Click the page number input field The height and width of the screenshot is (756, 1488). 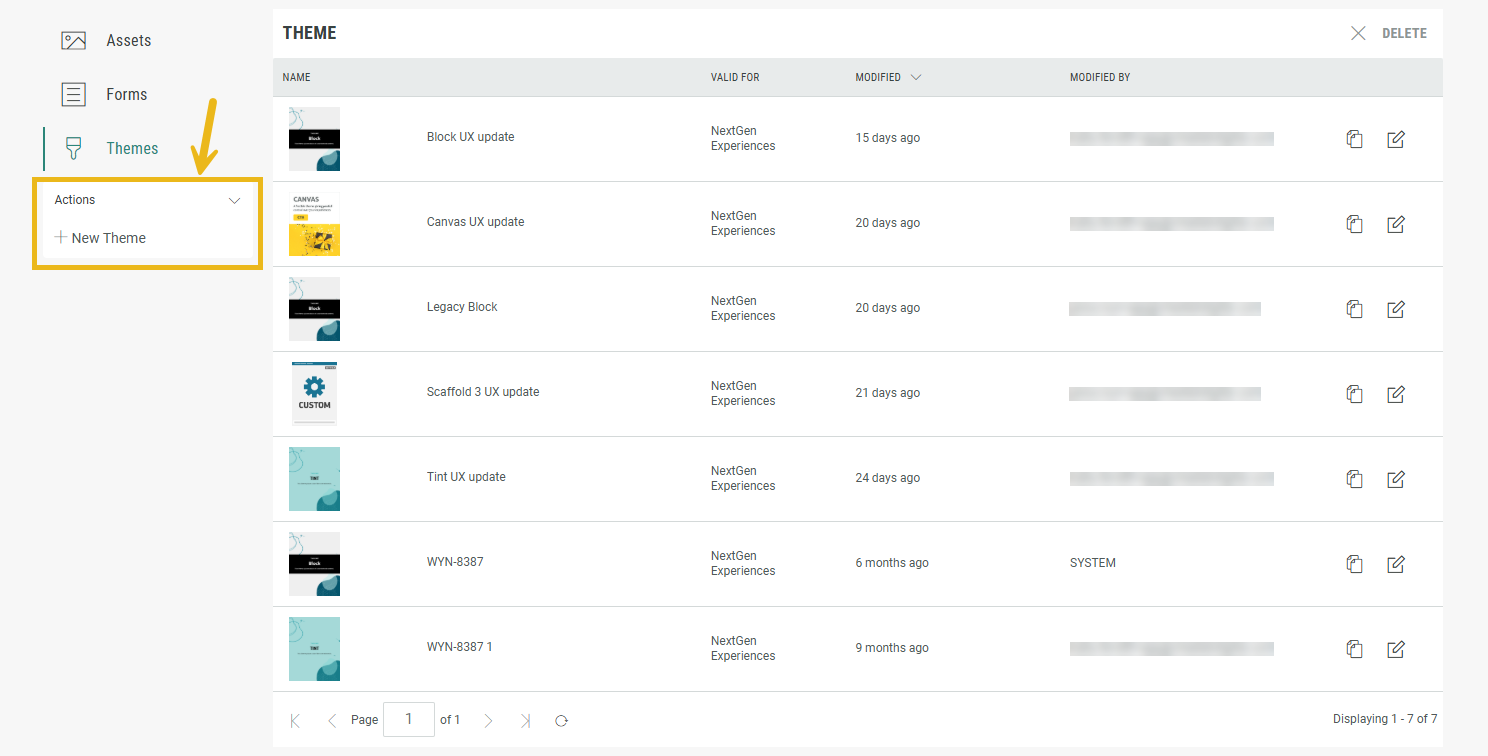(x=408, y=720)
